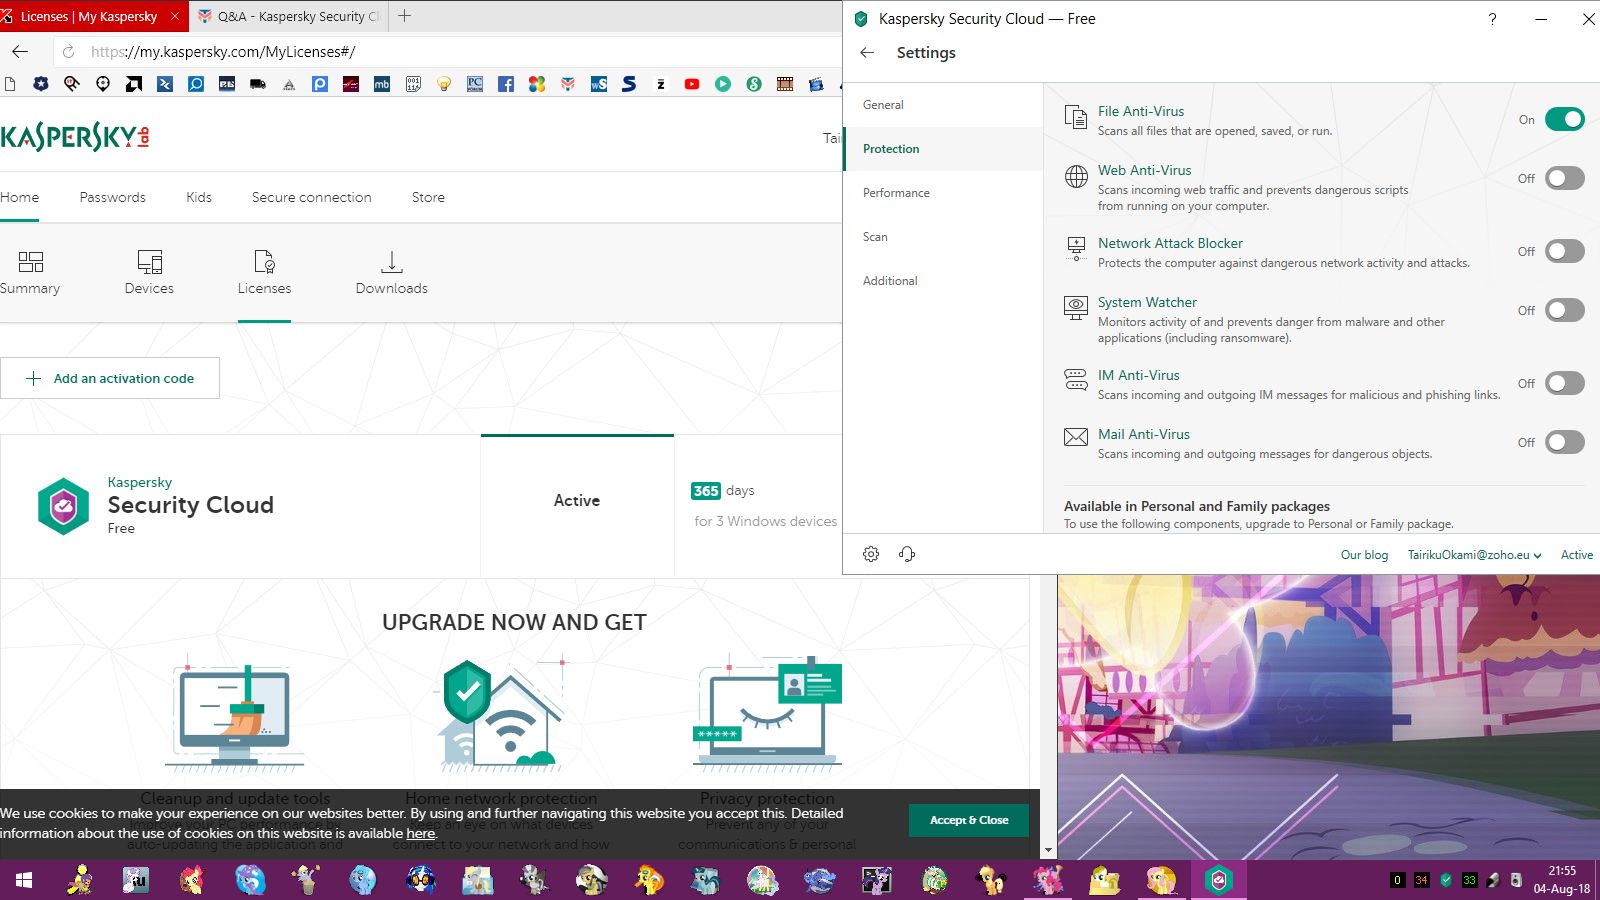
Task: Click the Kaspersky Lab logo
Action: pyautogui.click(x=75, y=137)
